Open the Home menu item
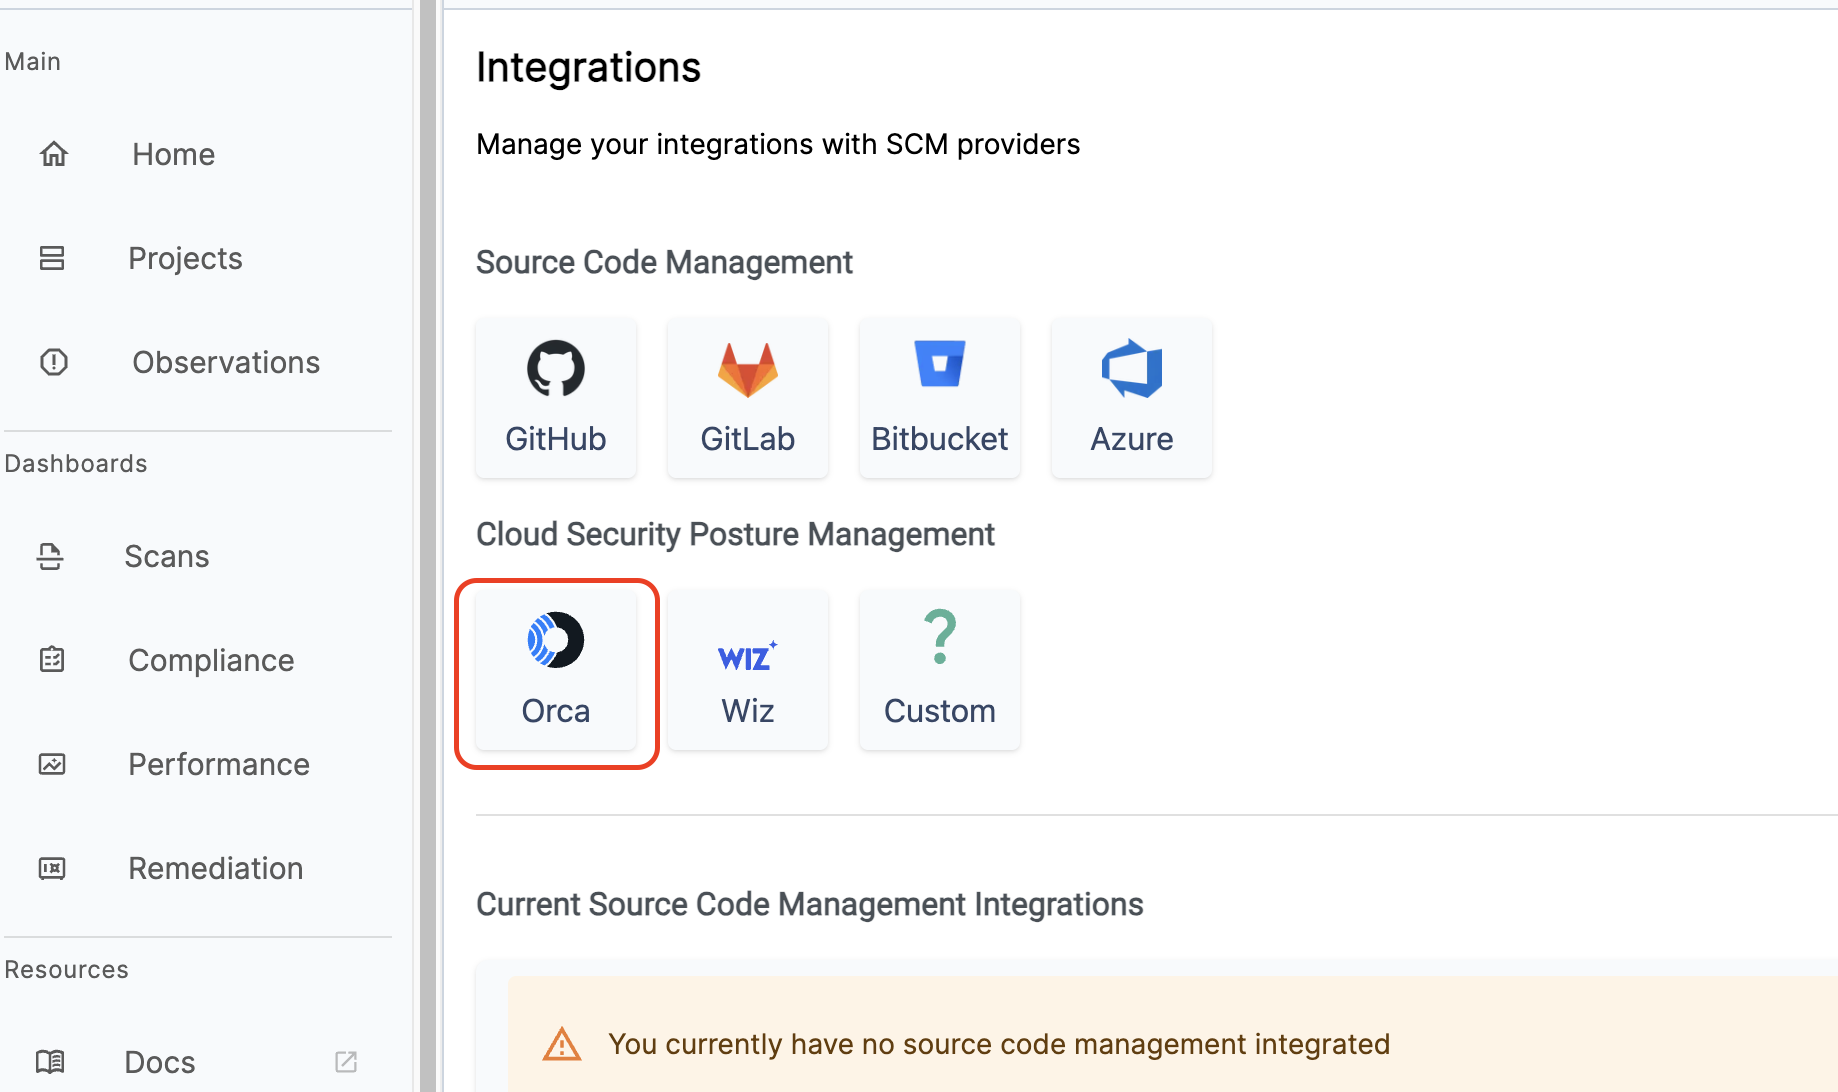 (x=174, y=154)
